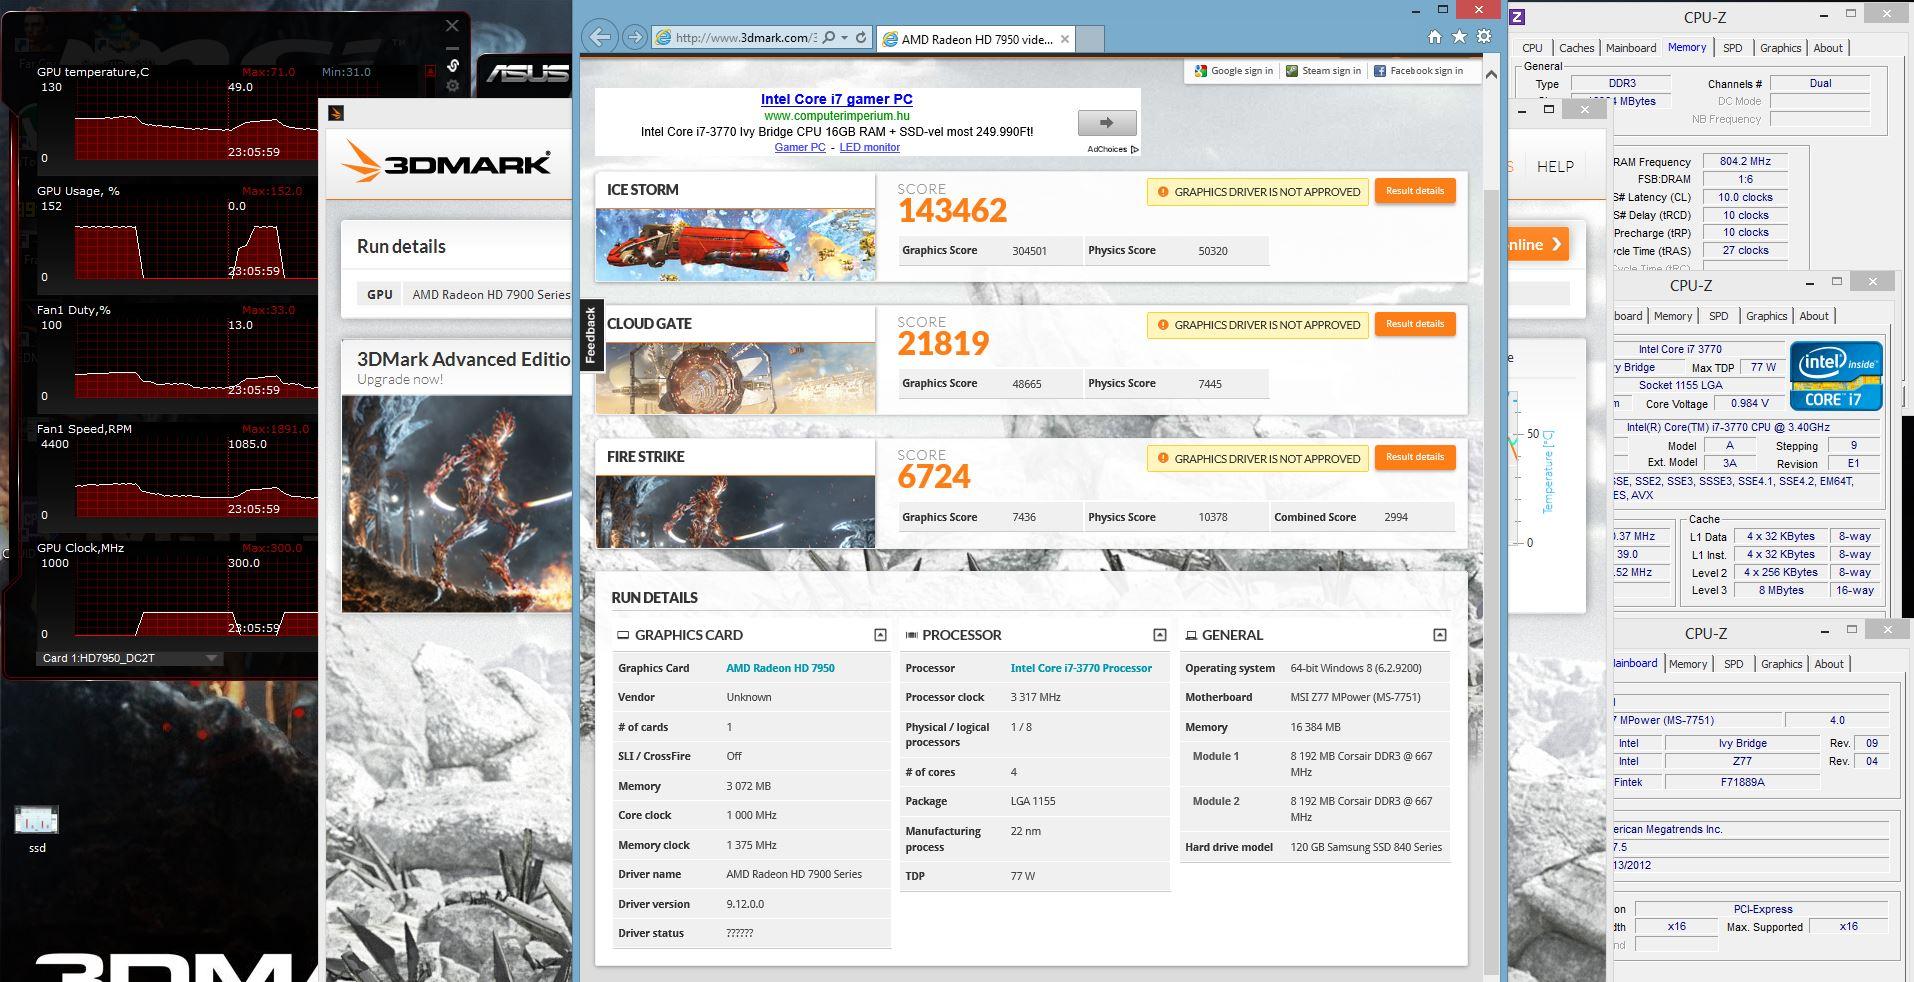Click the warning icon on Ice Storm driver notice
This screenshot has width=1914, height=982.
pyautogui.click(x=1163, y=192)
